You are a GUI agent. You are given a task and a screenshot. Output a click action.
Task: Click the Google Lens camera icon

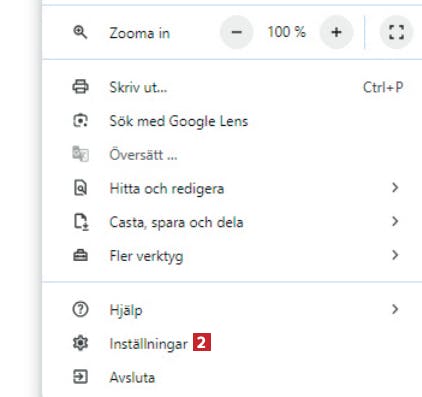(x=80, y=121)
